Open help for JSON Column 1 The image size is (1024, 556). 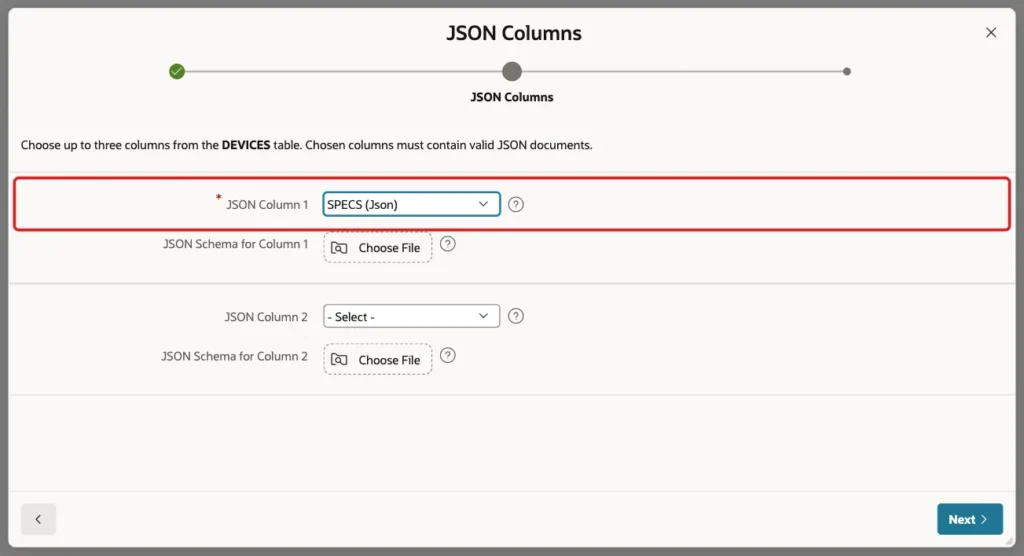coord(516,204)
